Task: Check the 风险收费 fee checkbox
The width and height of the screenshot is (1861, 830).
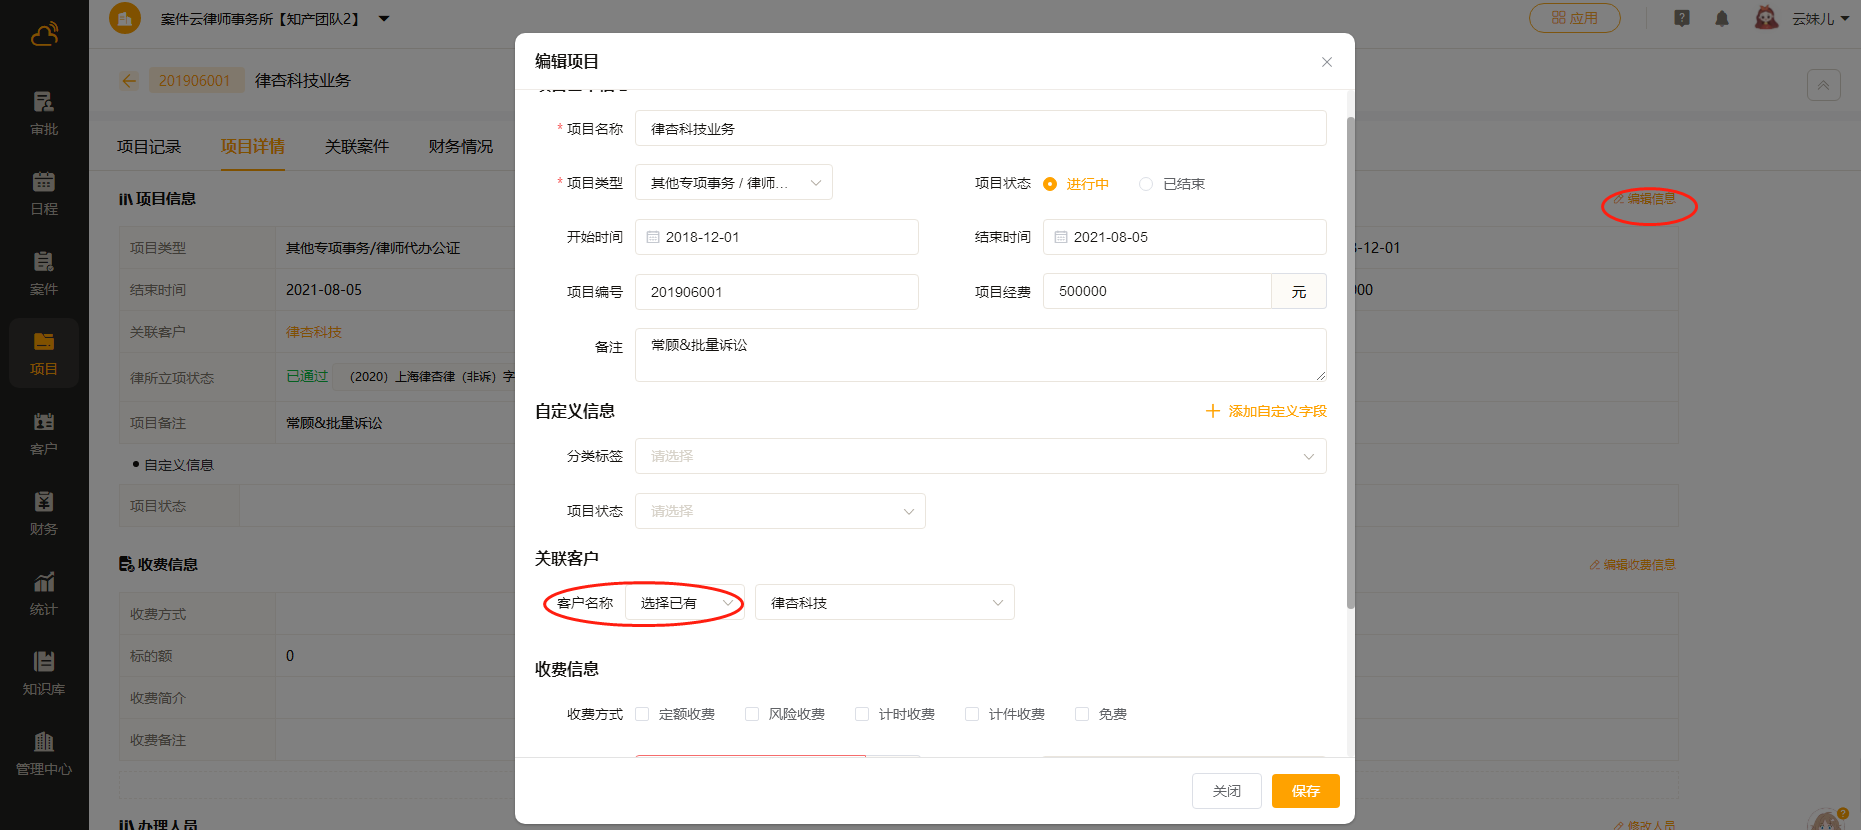Action: tap(752, 714)
